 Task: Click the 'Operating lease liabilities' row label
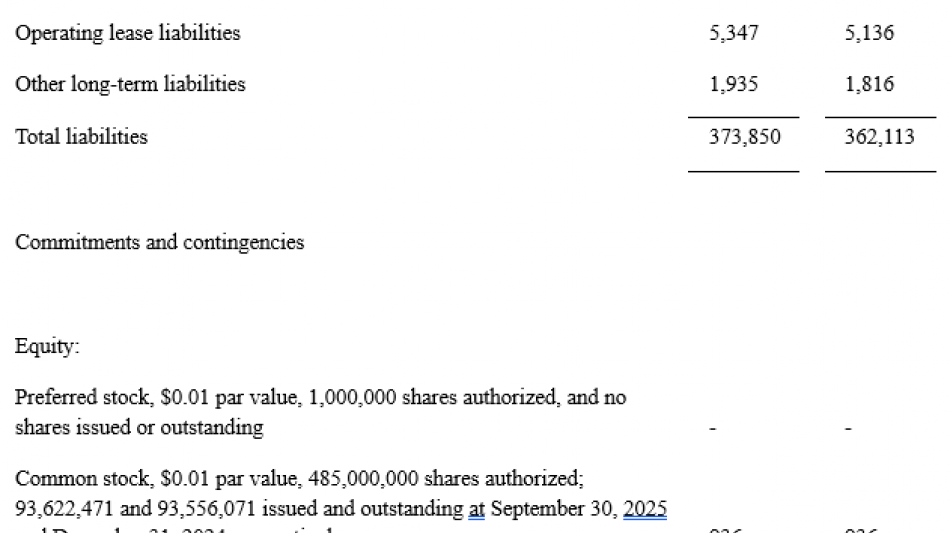(x=128, y=33)
